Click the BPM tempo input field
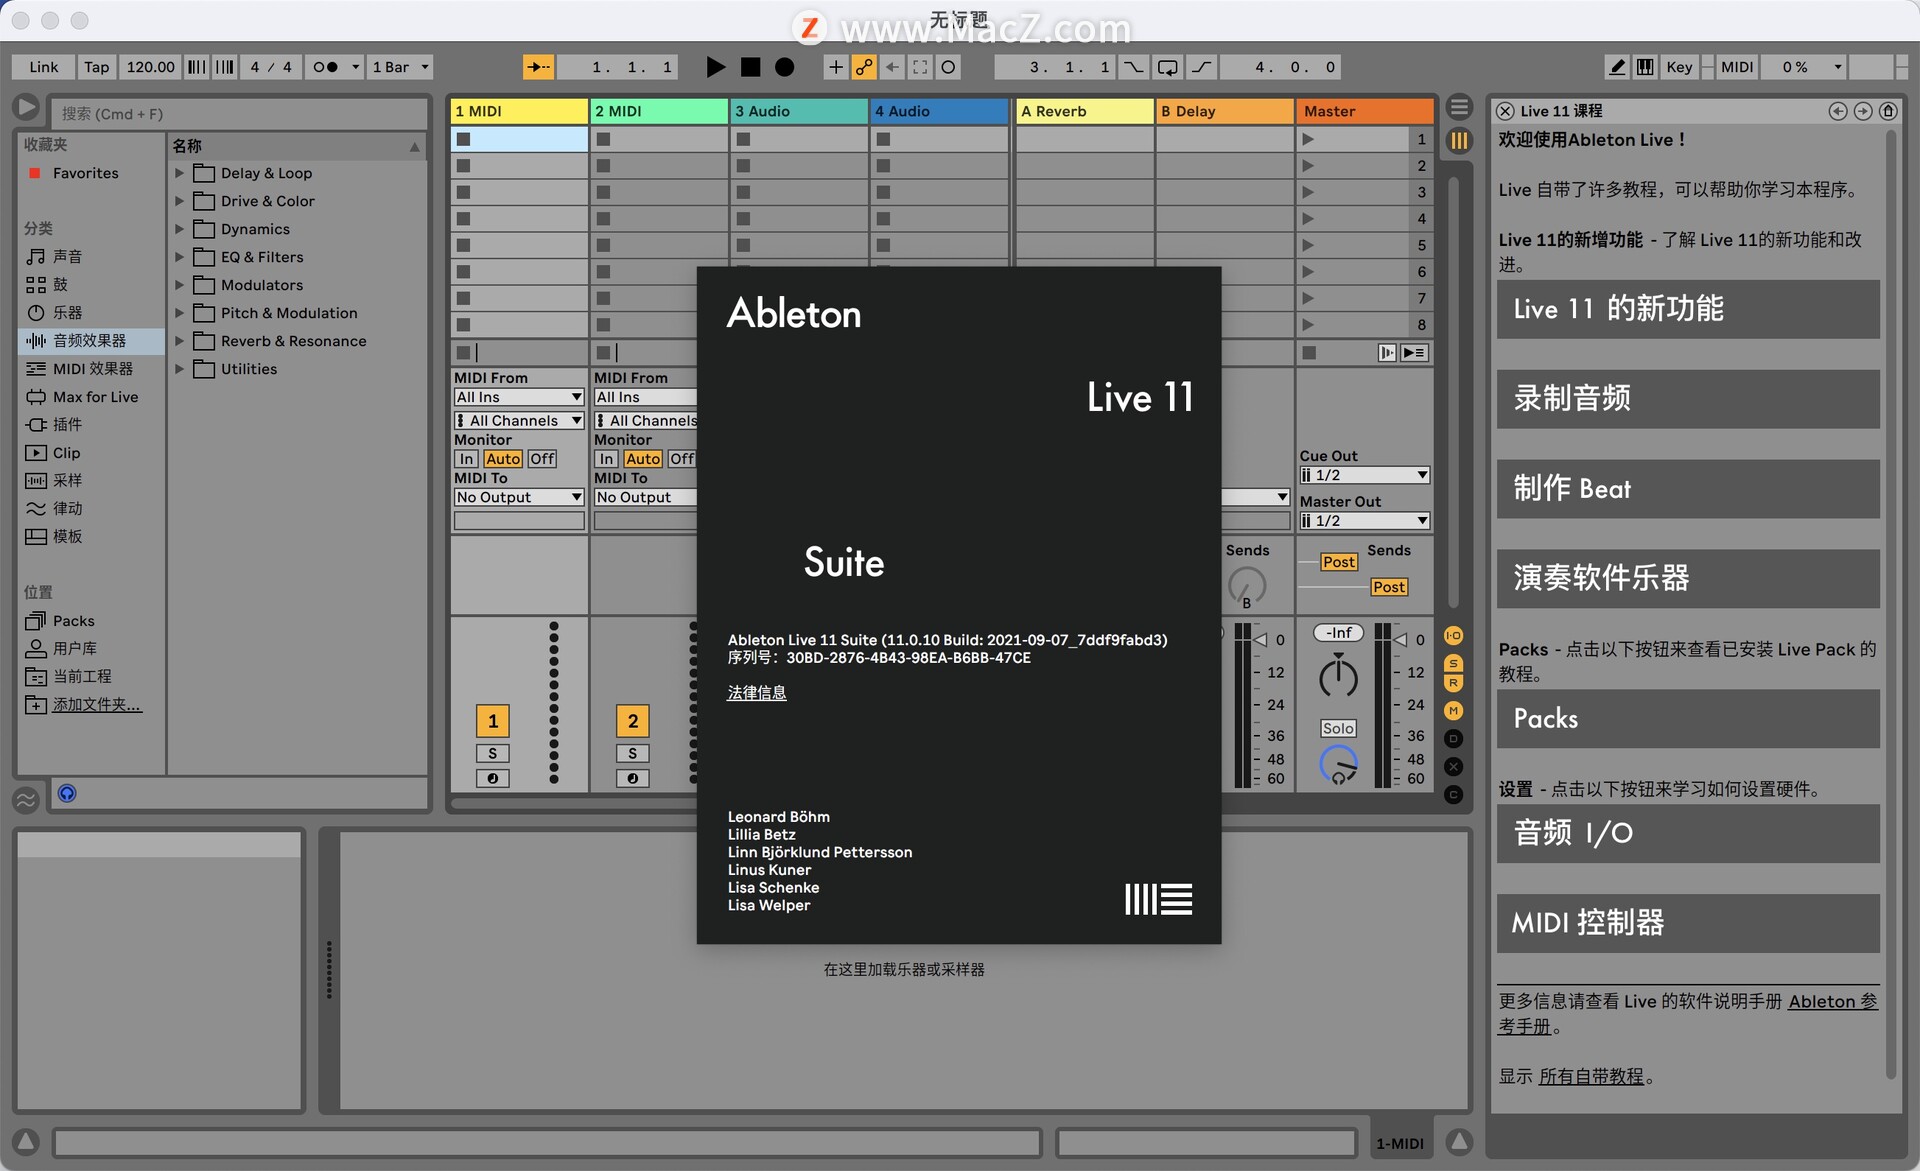Viewport: 1920px width, 1171px height. 152,64
